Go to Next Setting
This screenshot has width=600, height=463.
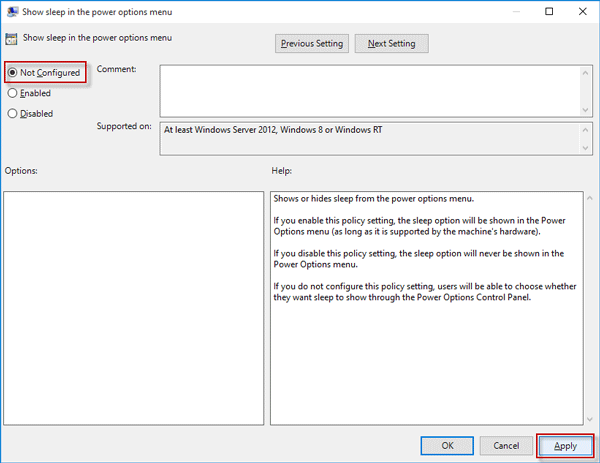(x=391, y=44)
